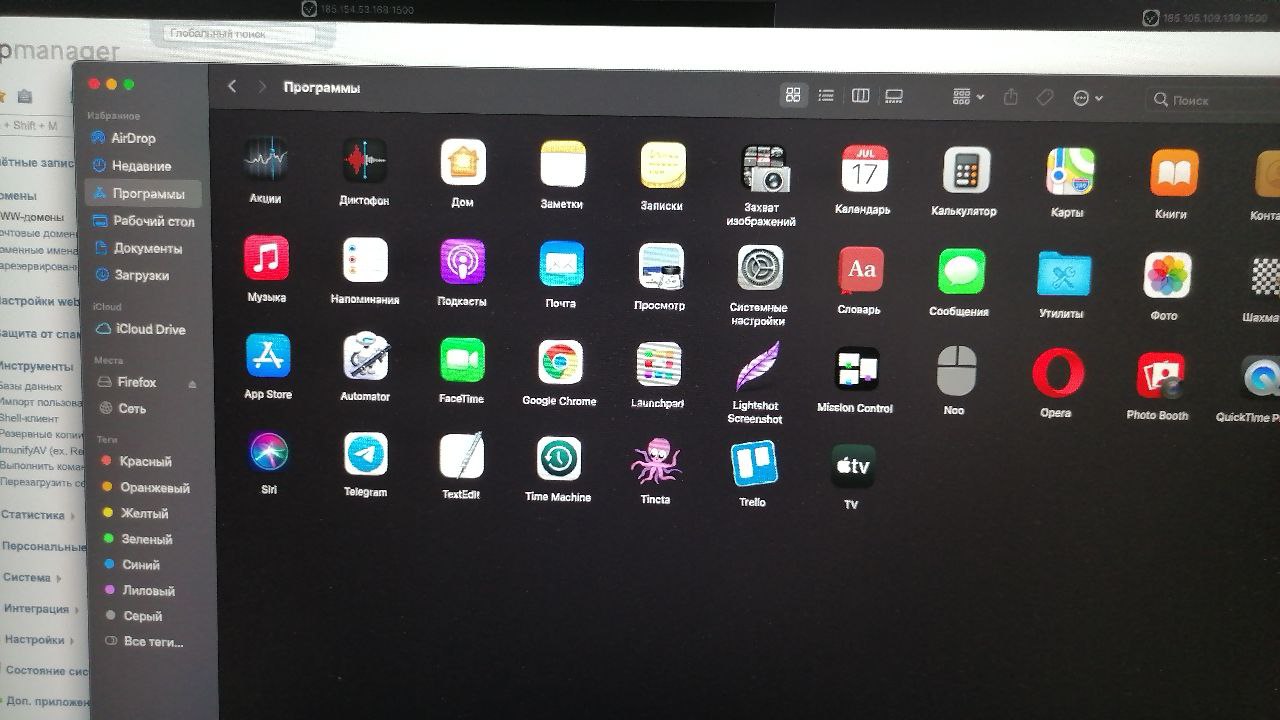The width and height of the screenshot is (1280, 720).
Task: Open the TextEdit app icon
Action: tap(462, 456)
